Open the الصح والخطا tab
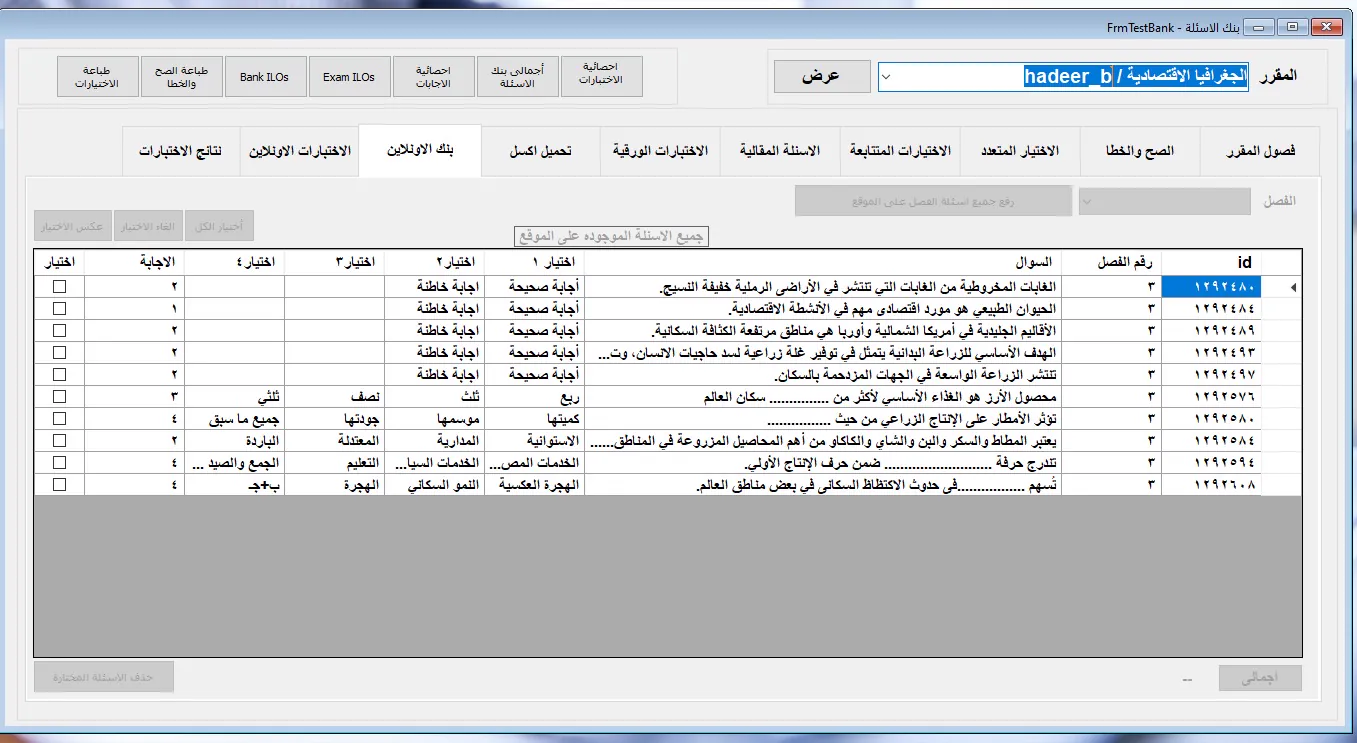Viewport: 1357px width, 743px height. [x=1140, y=151]
